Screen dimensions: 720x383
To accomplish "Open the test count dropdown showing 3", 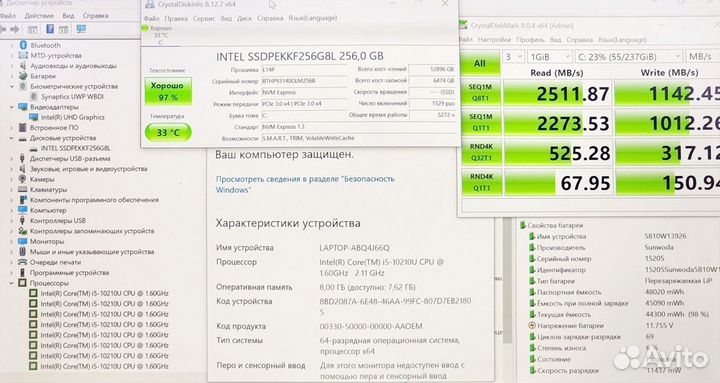I will 513,57.
